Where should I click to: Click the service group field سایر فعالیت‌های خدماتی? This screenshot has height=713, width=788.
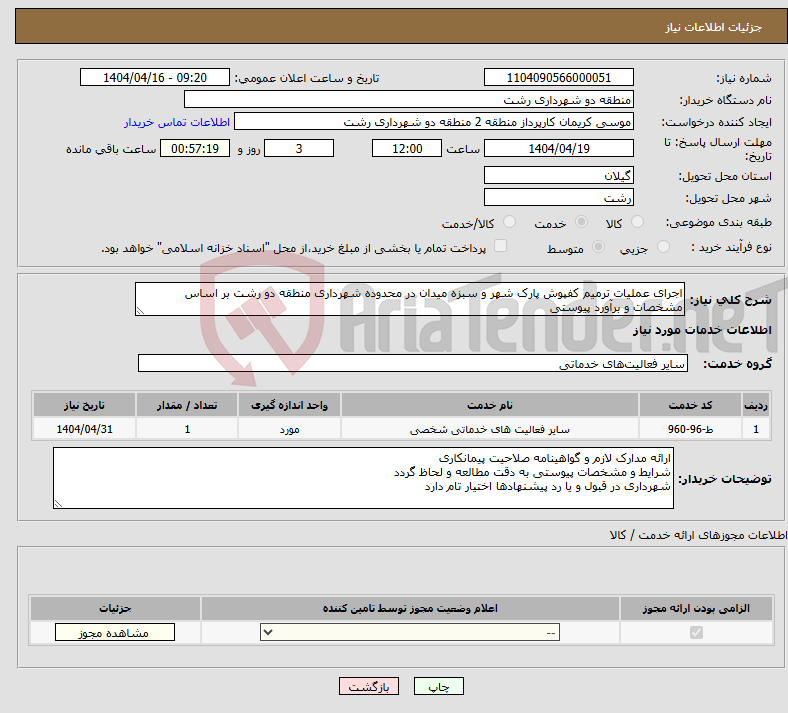click(413, 363)
